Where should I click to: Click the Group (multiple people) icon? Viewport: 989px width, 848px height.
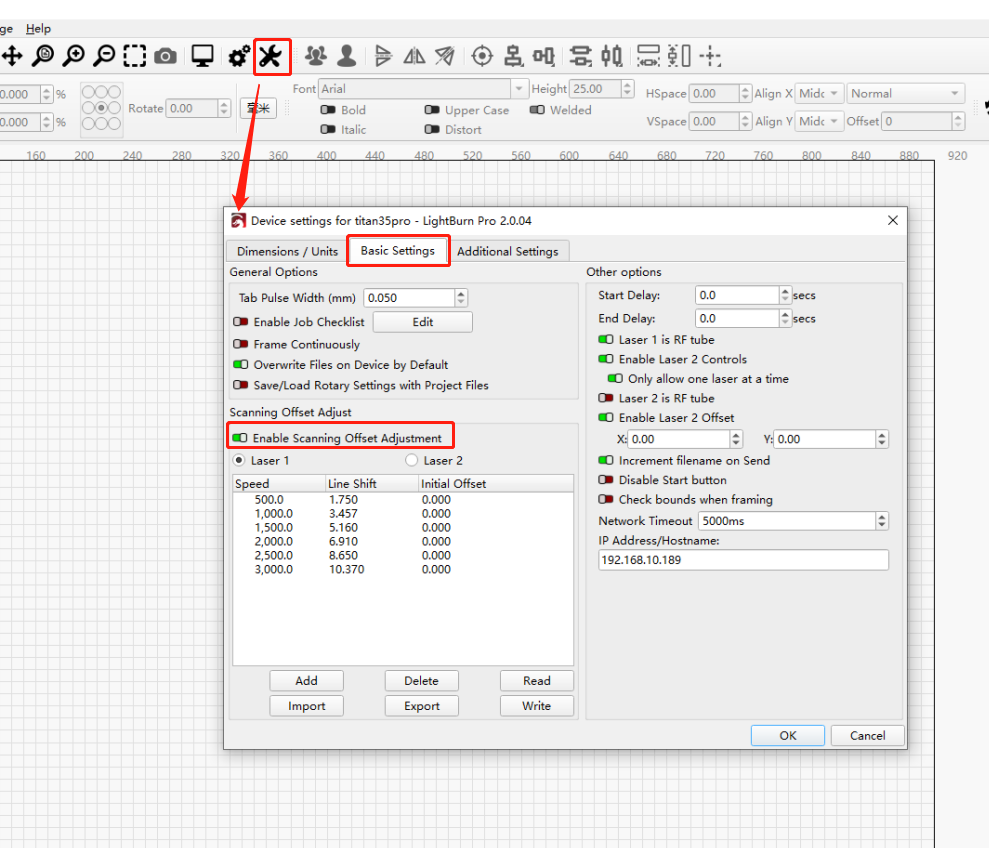(316, 56)
